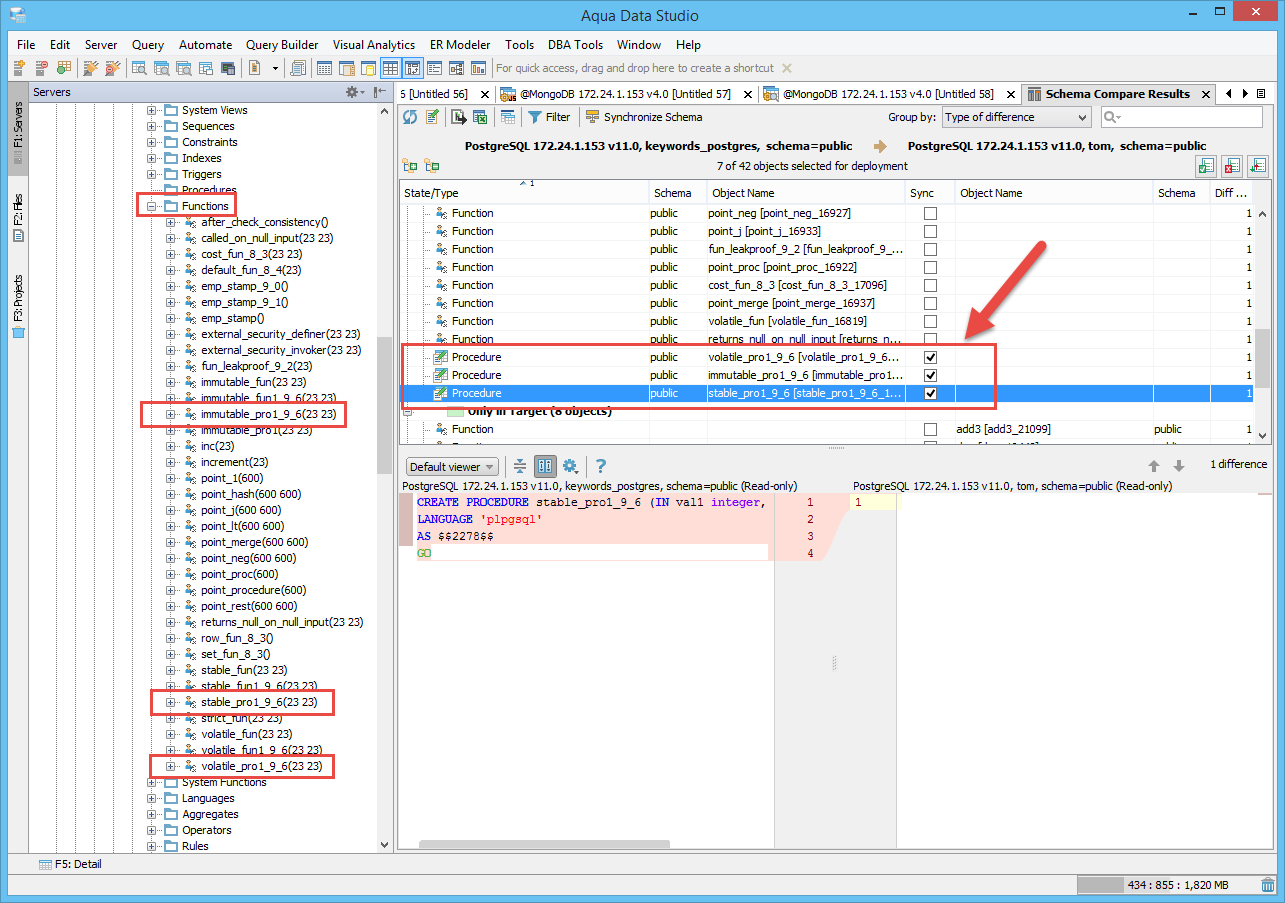Open the Query Builder menu
1285x903 pixels.
(x=282, y=45)
